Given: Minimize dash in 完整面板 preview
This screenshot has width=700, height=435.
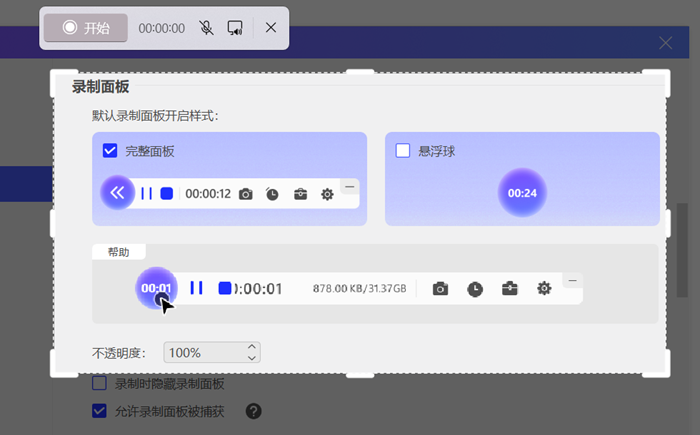Looking at the screenshot, I should pyautogui.click(x=350, y=187).
